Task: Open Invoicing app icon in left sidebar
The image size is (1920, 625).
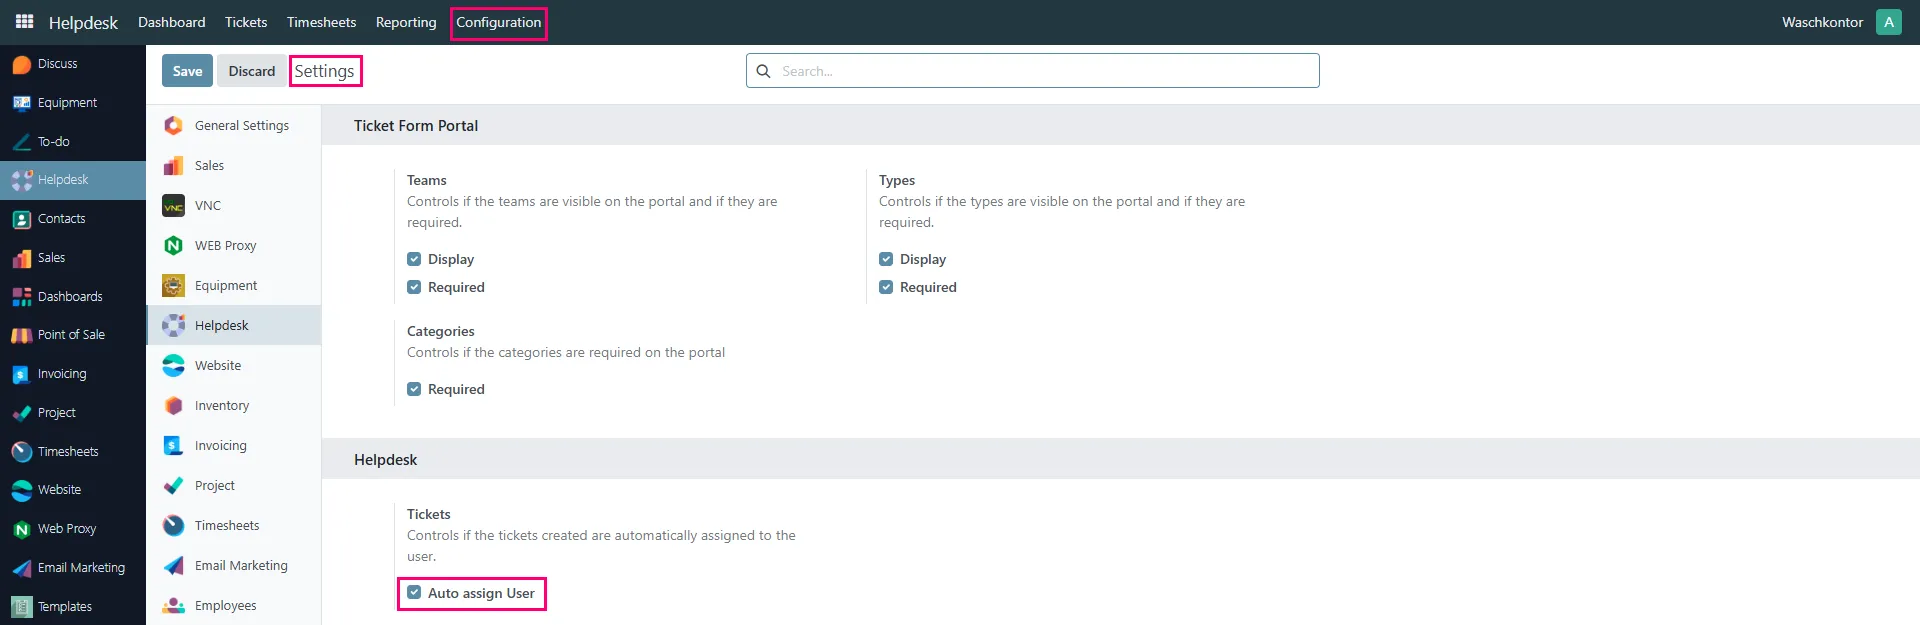Action: tap(22, 374)
